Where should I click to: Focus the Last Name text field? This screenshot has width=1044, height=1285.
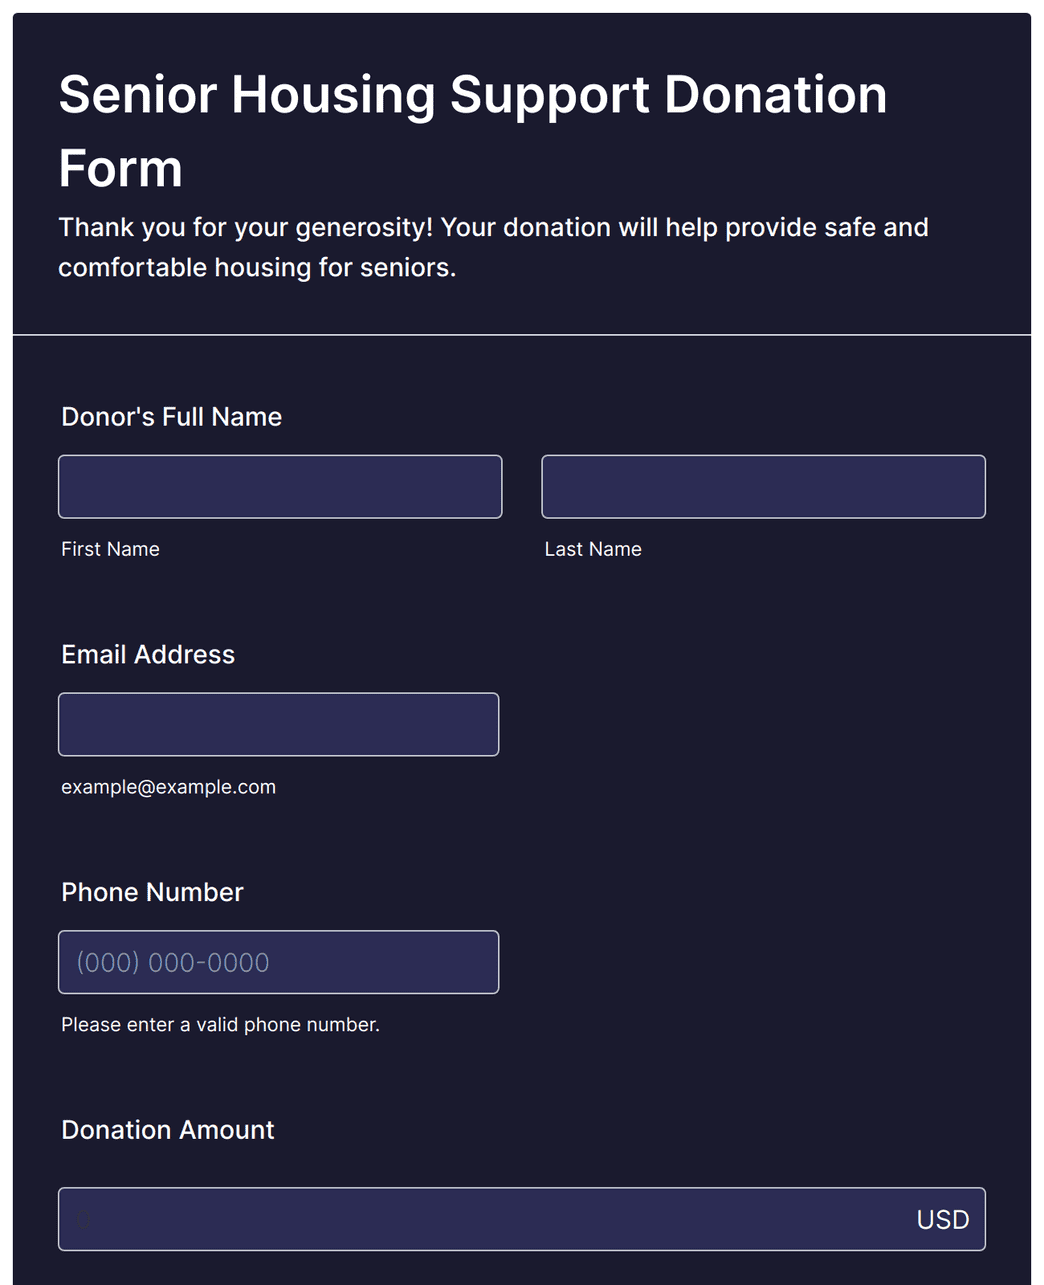[763, 487]
